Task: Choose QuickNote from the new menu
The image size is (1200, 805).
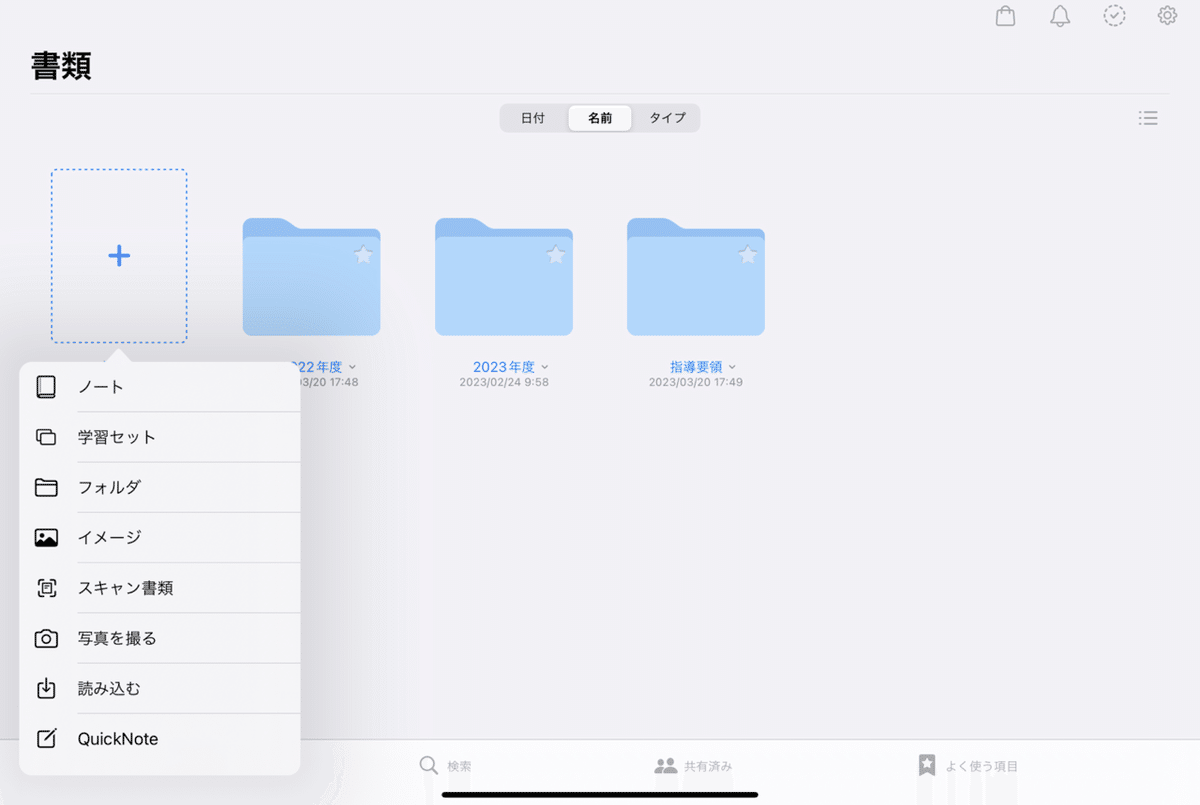Action: point(160,739)
